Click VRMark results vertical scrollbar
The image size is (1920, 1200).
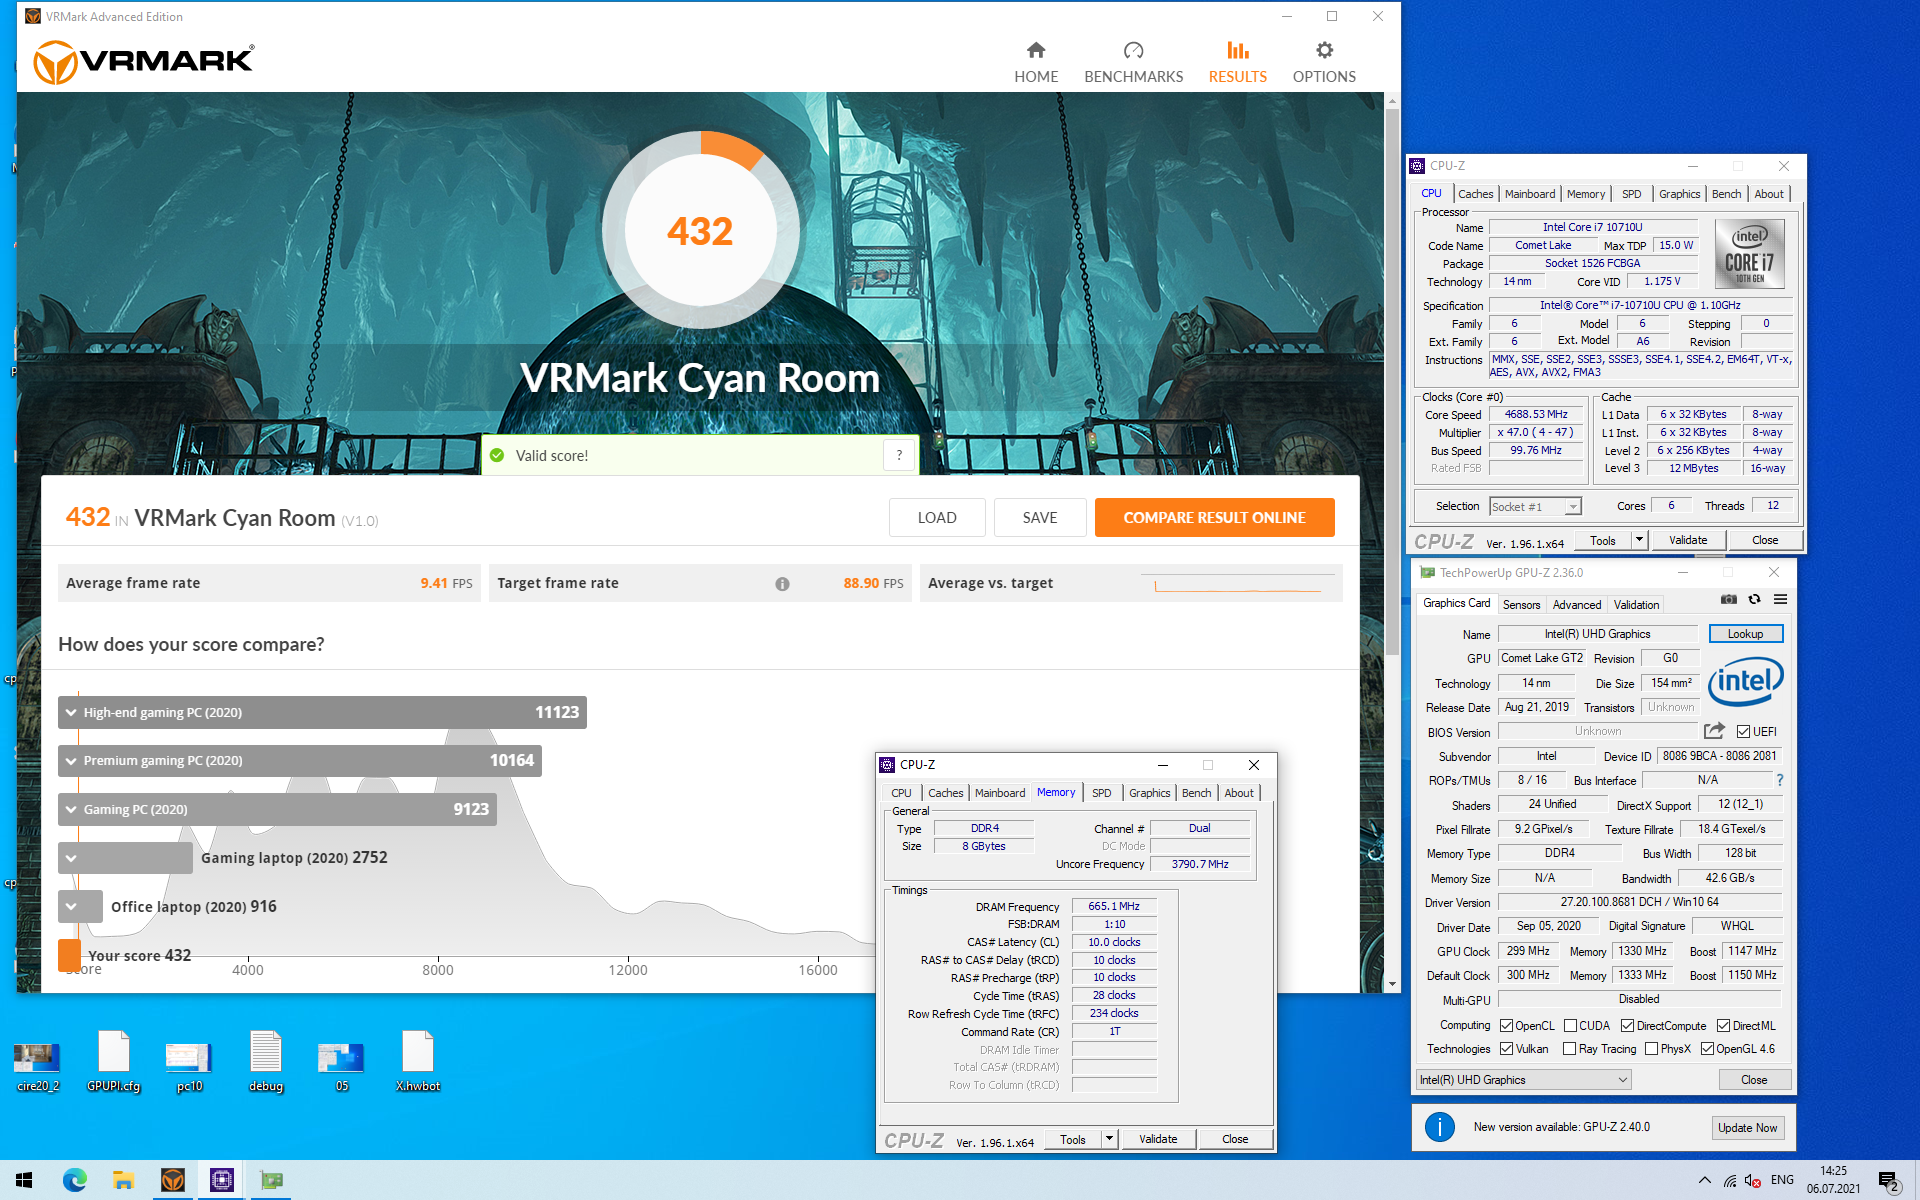tap(1391, 380)
